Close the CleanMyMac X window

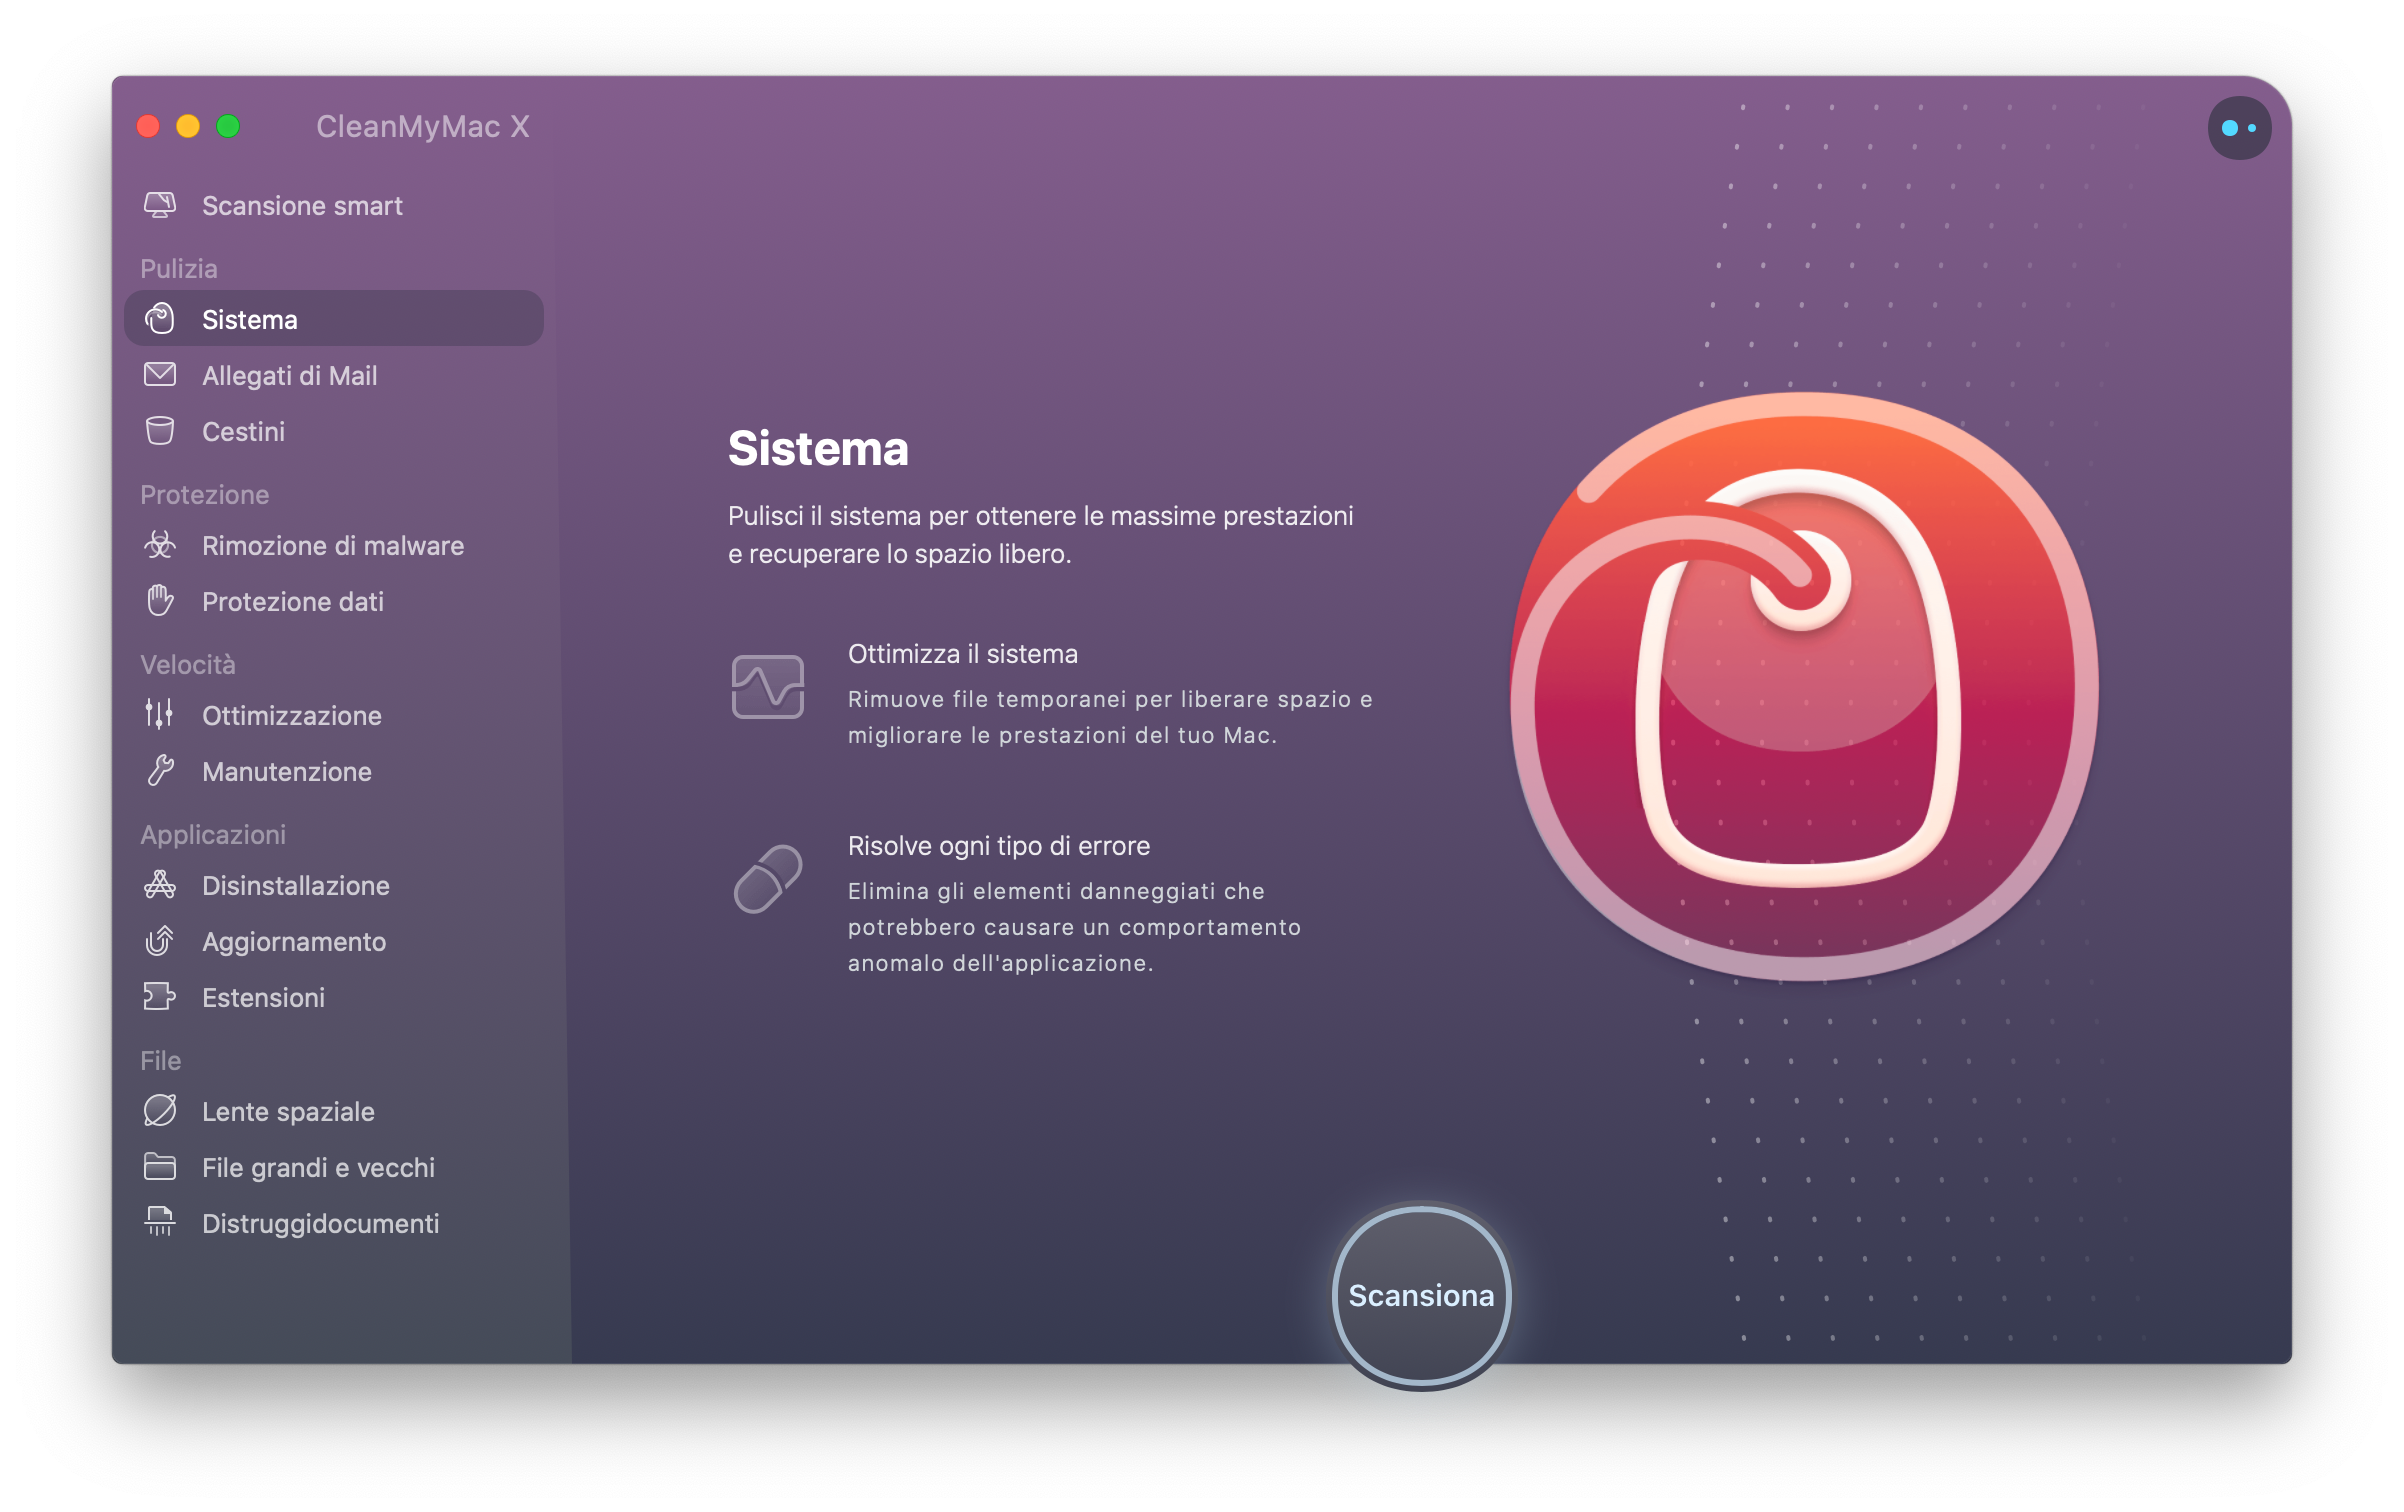click(x=148, y=126)
